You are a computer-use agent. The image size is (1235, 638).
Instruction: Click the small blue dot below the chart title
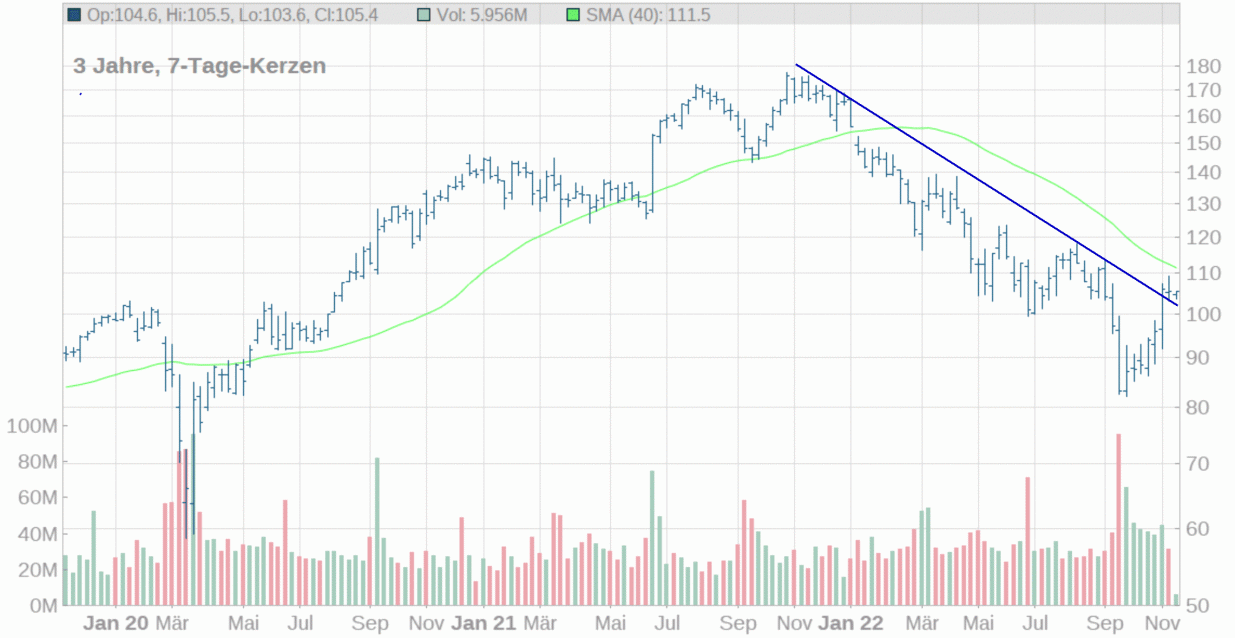(x=80, y=94)
